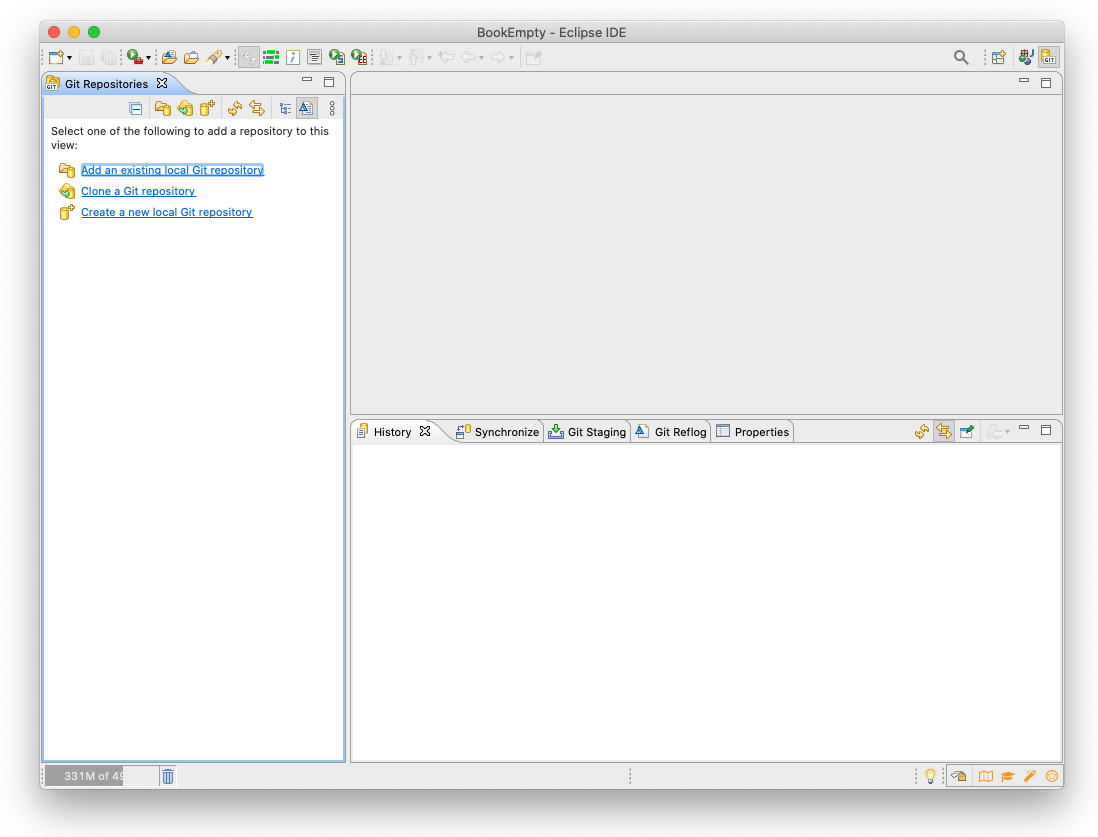This screenshot has width=1098, height=837.
Task: Open the Run external tools dropdown arrow
Action: pos(149,58)
